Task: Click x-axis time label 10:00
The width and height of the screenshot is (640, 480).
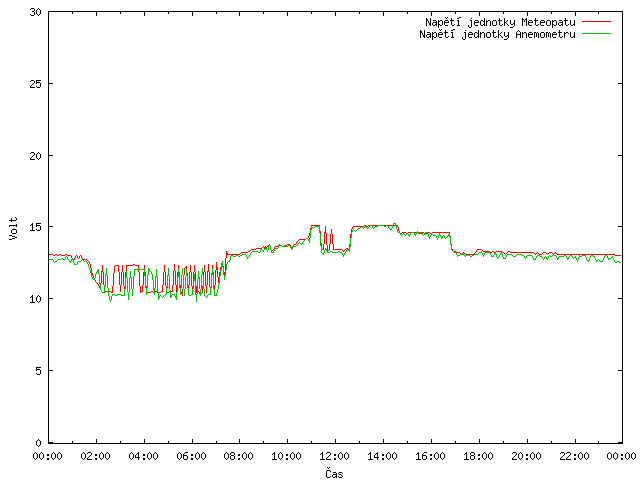Action: [x=287, y=456]
